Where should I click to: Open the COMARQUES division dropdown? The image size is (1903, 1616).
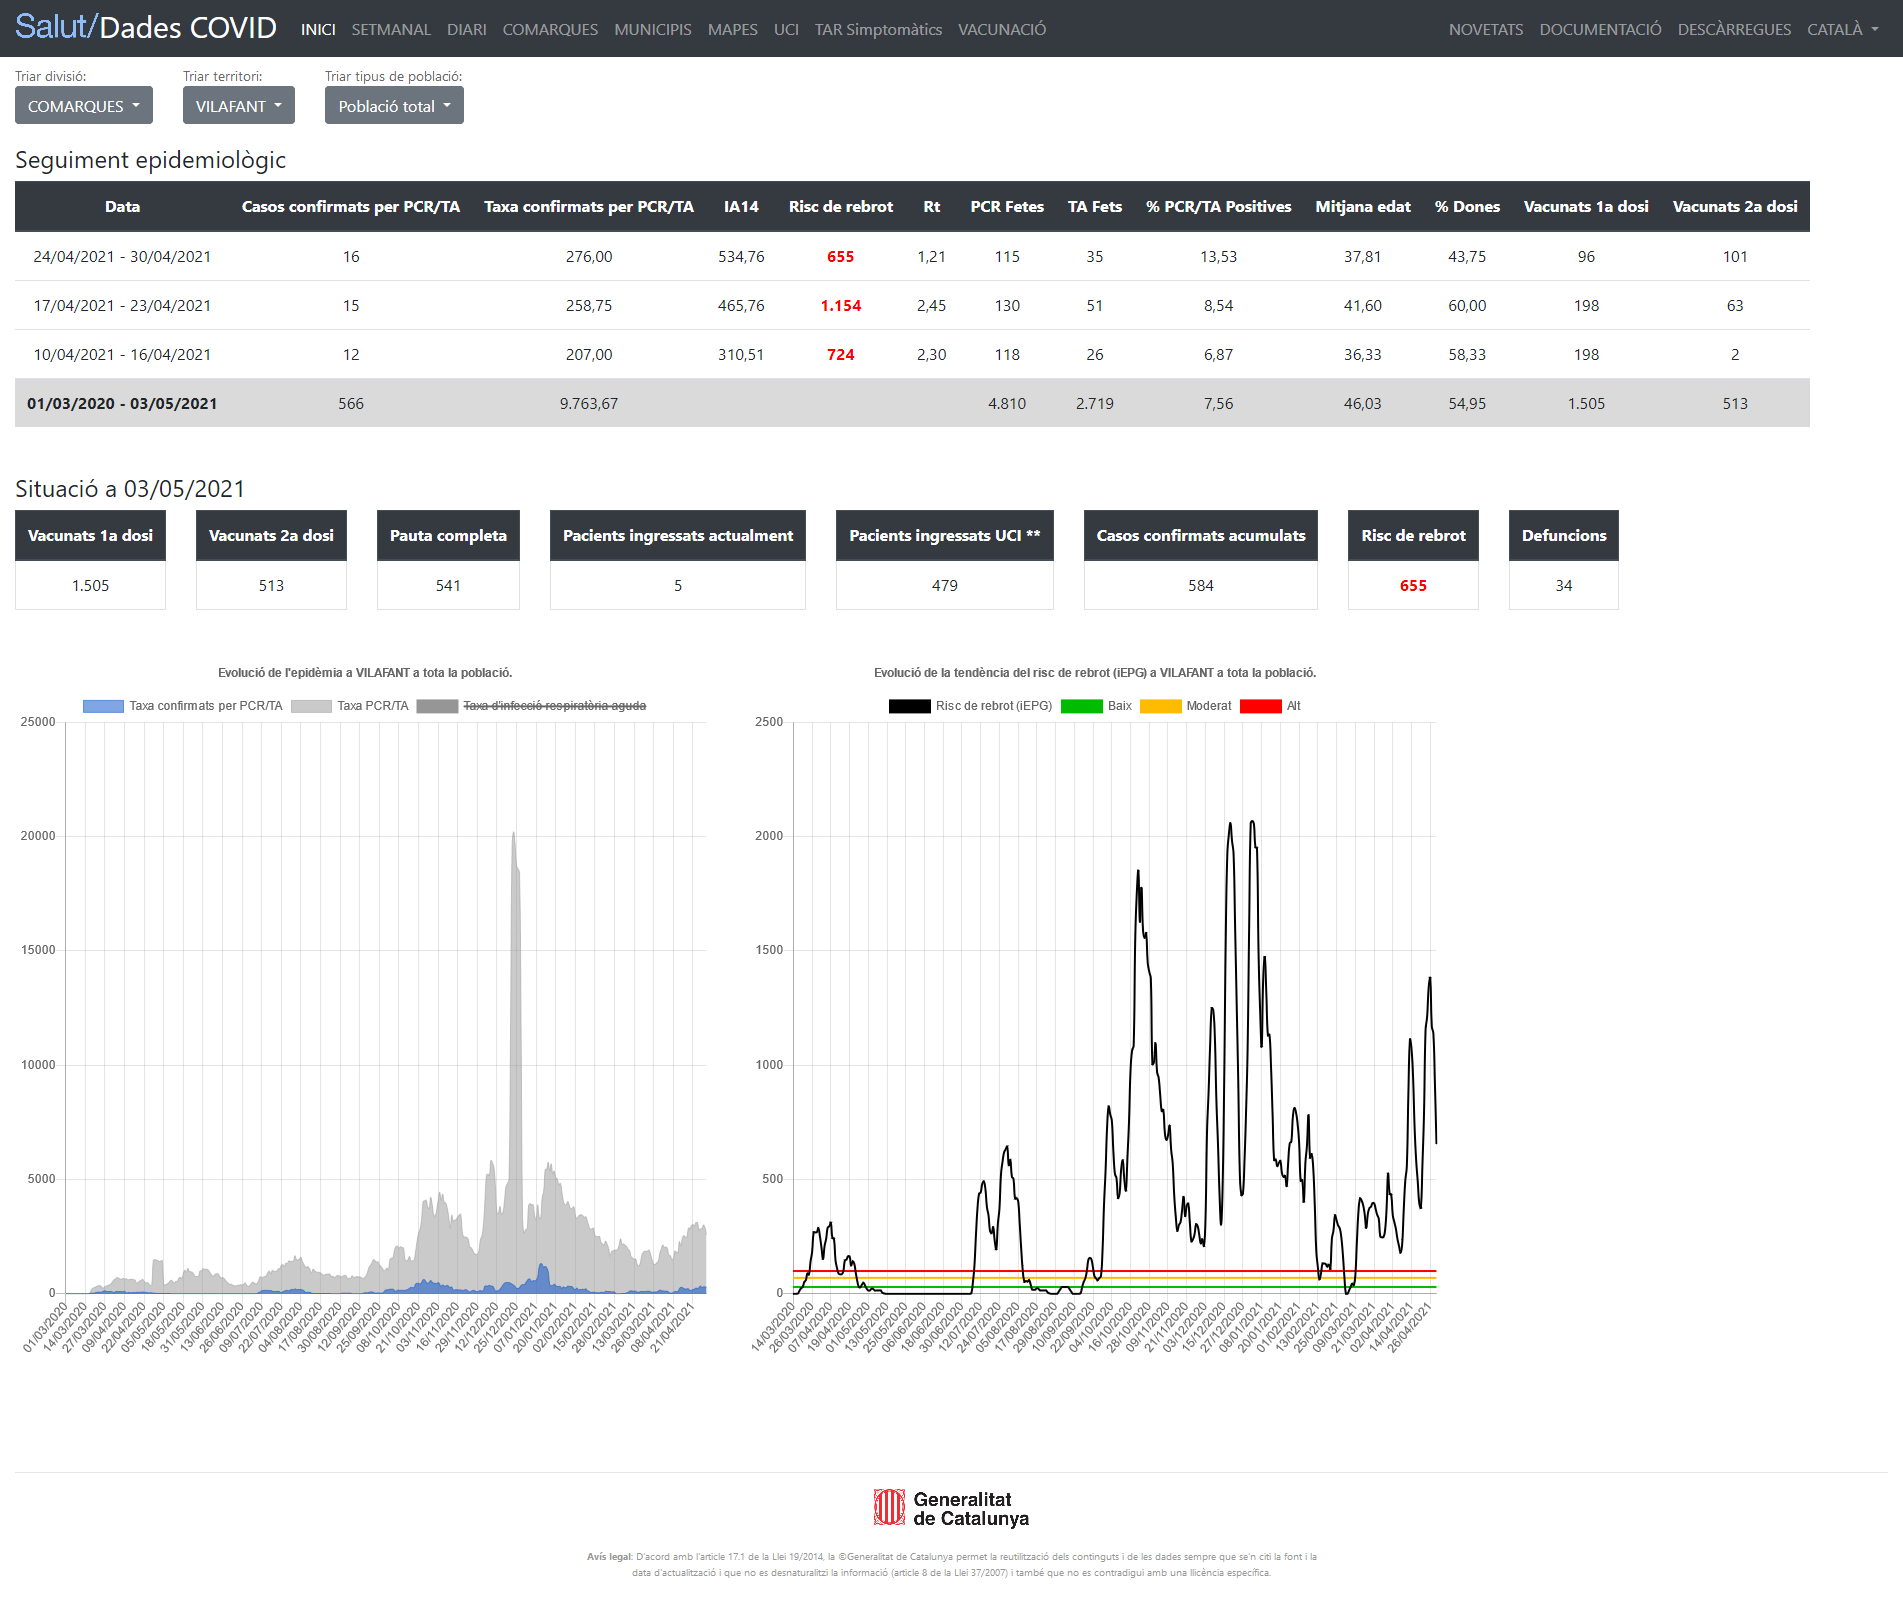pyautogui.click(x=84, y=106)
